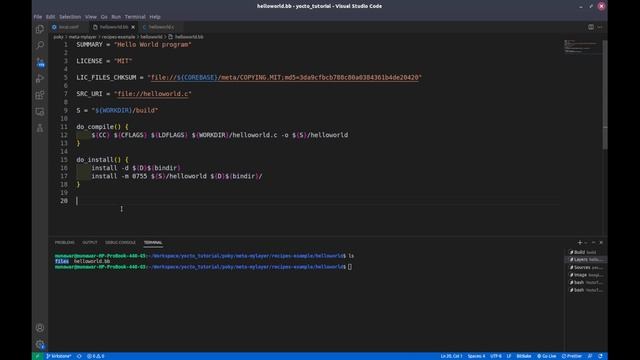Click the git branch name in status bar

[59, 356]
